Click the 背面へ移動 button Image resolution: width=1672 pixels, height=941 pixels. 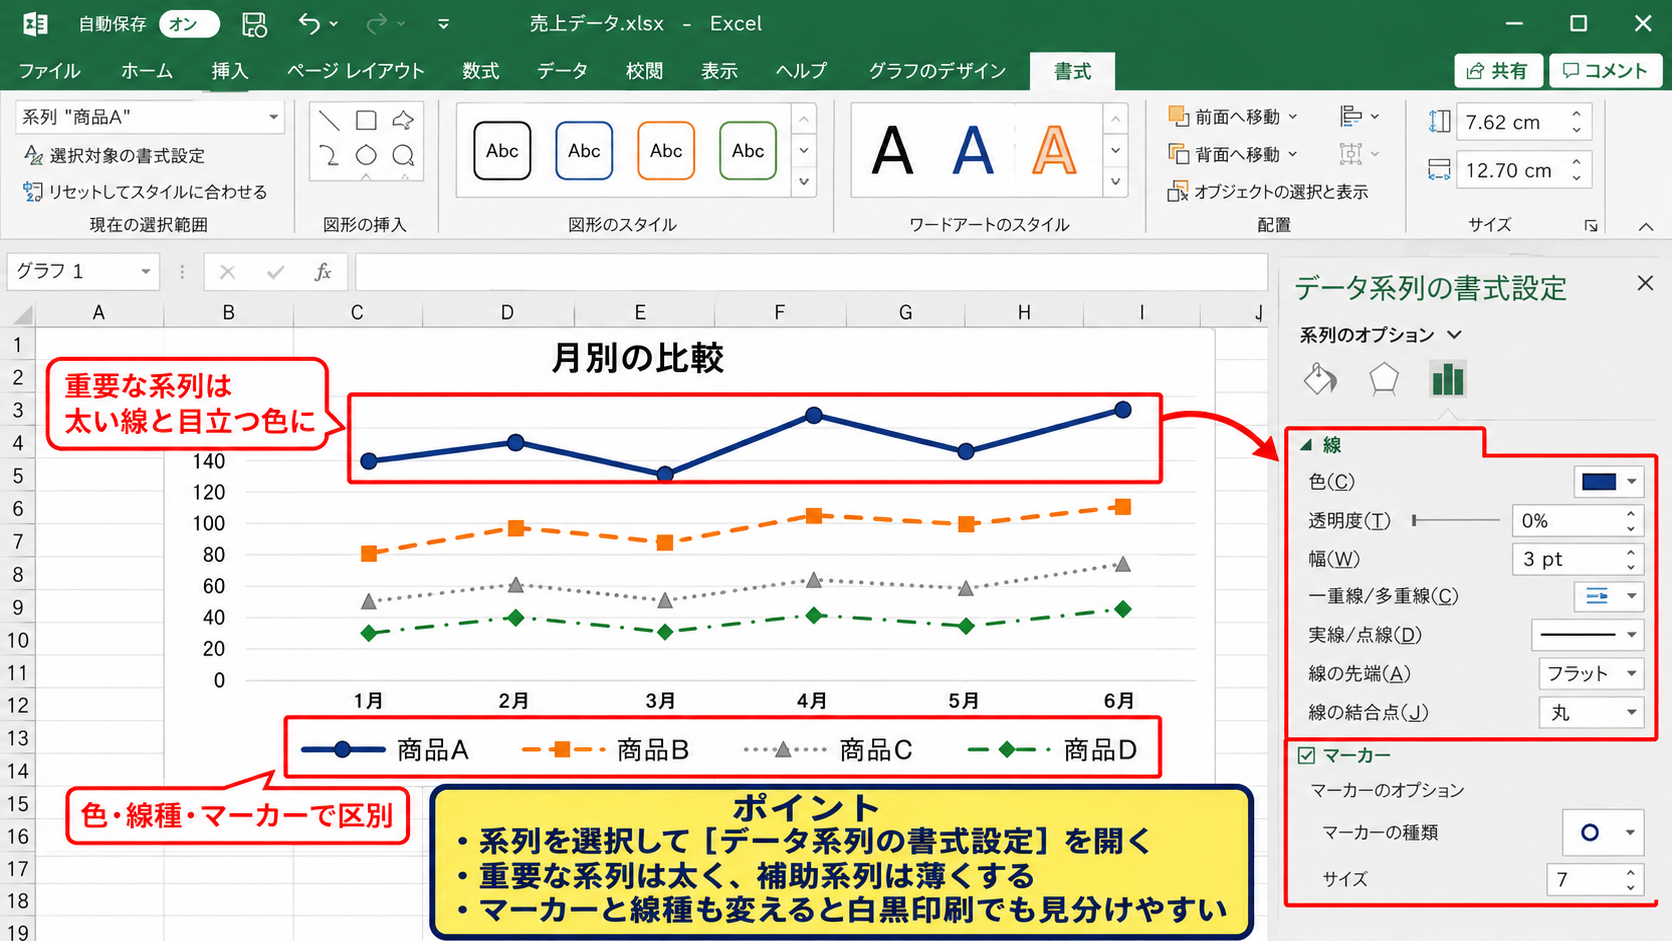coord(1234,154)
